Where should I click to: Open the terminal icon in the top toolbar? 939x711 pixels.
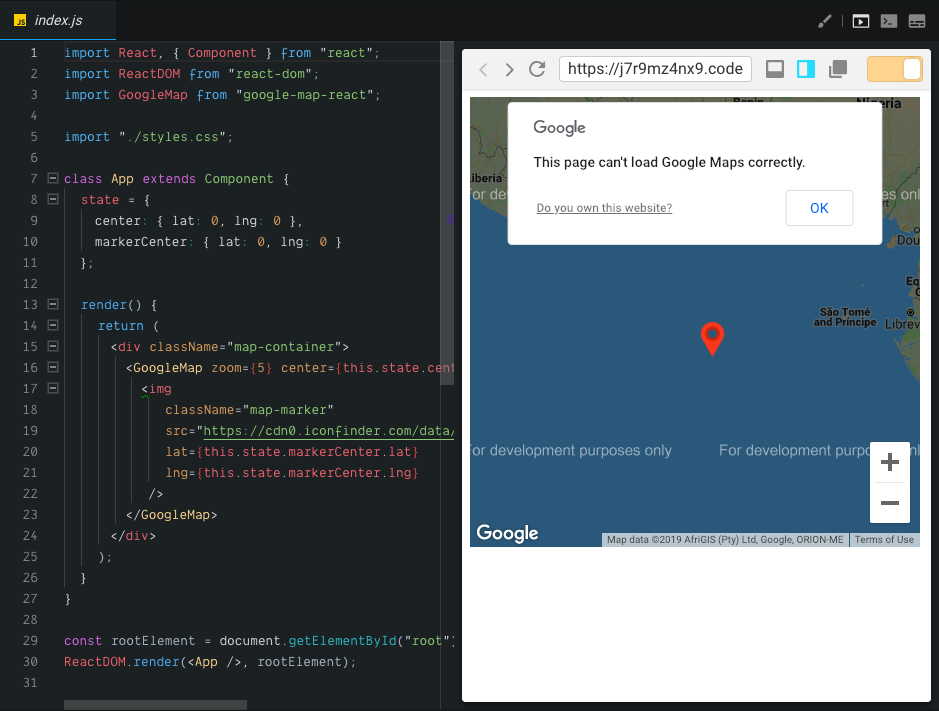click(888, 20)
